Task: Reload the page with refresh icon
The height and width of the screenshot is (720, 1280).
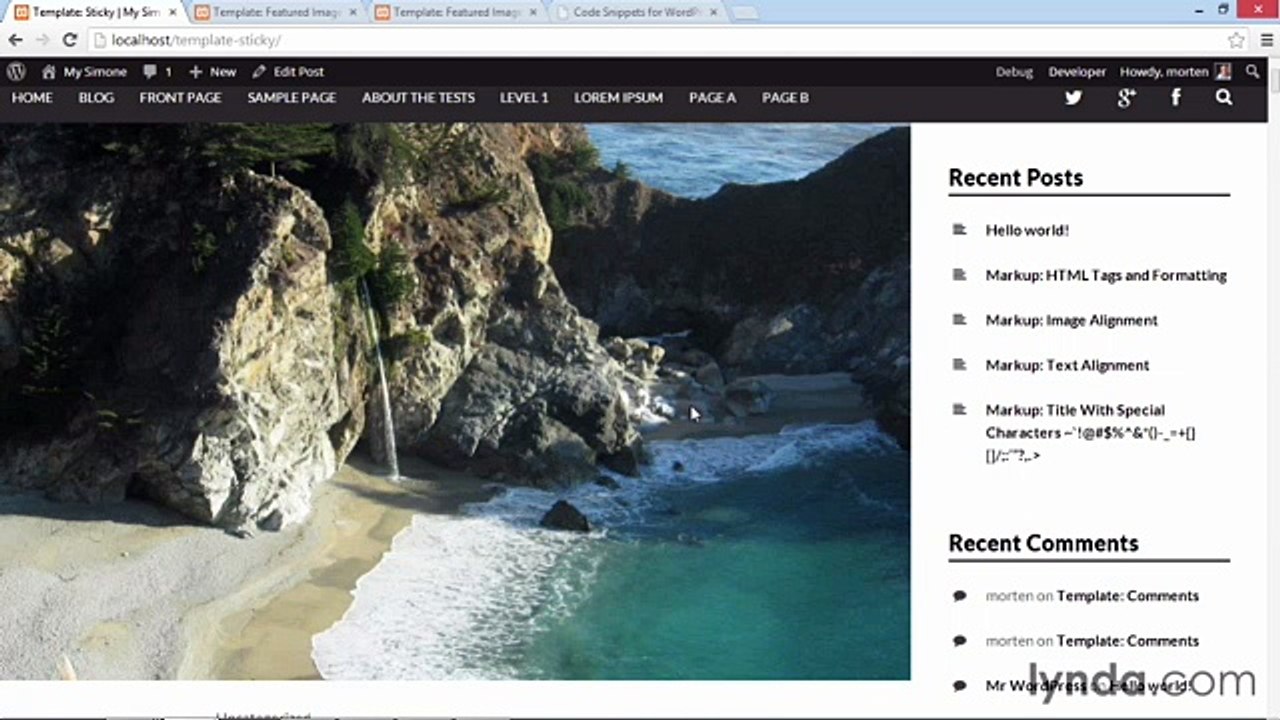Action: pos(69,40)
